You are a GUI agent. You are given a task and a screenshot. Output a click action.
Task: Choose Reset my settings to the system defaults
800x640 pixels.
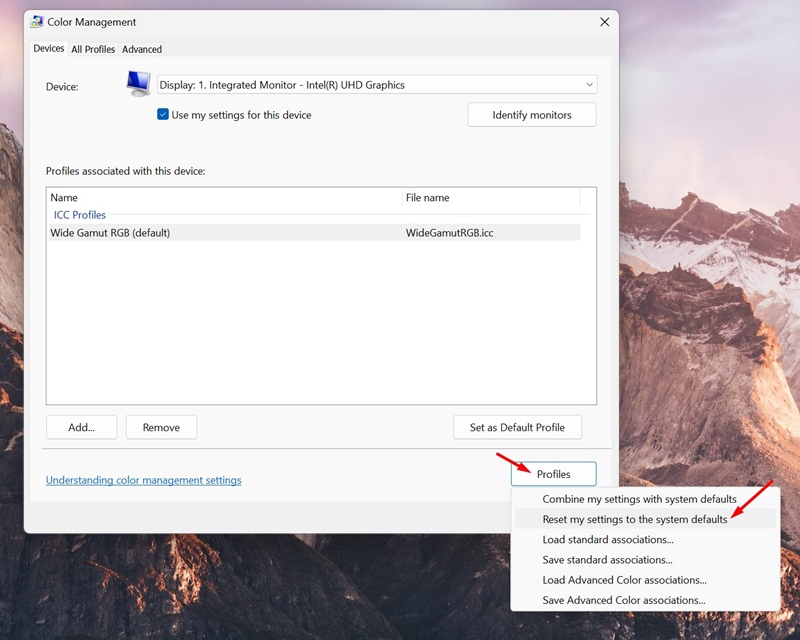tap(645, 519)
